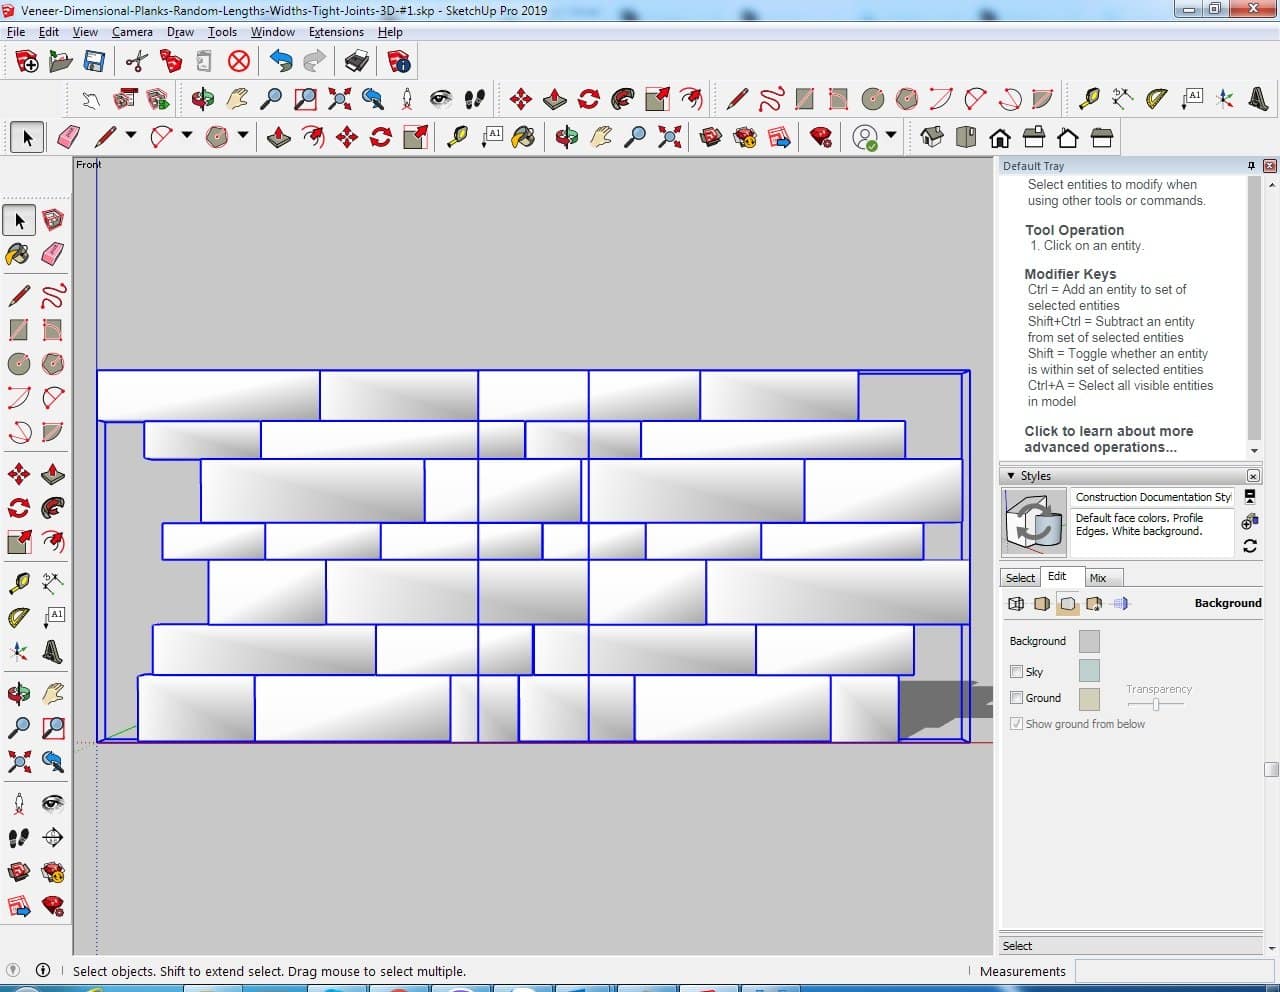Toggle Show ground from below checkbox

coord(1016,724)
